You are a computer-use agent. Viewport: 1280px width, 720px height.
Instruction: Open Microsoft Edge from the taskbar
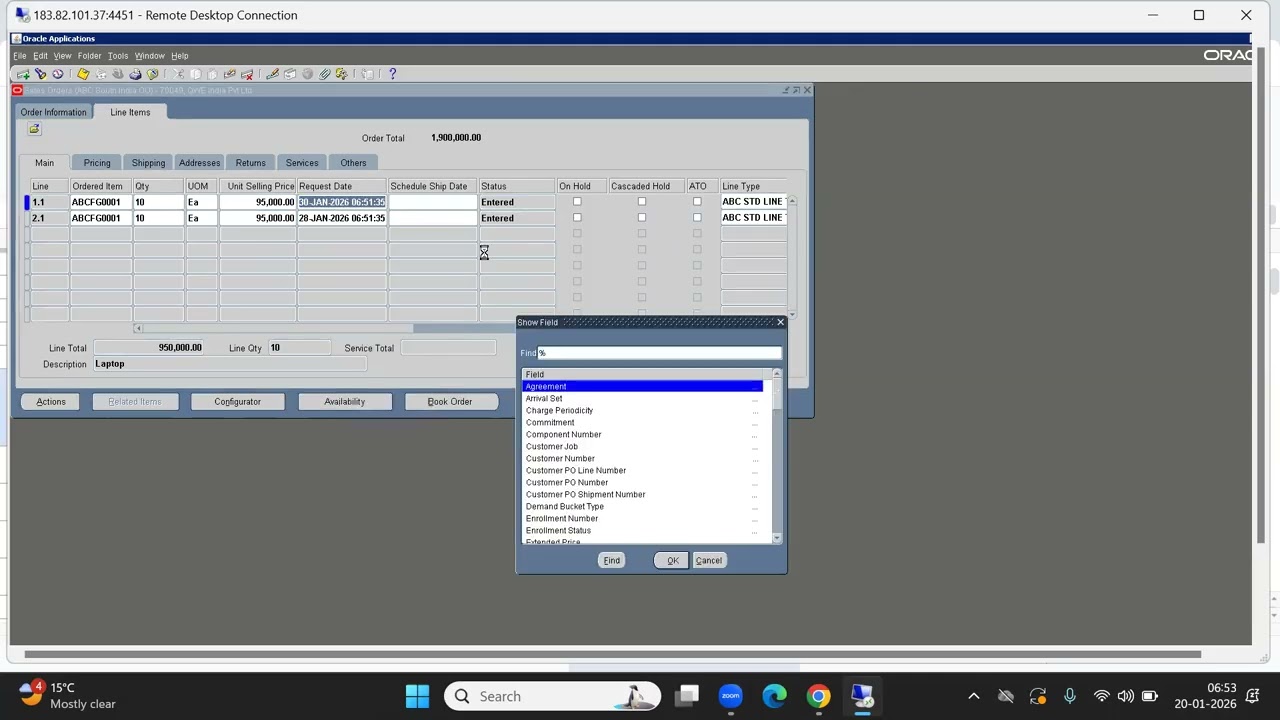[x=775, y=696]
